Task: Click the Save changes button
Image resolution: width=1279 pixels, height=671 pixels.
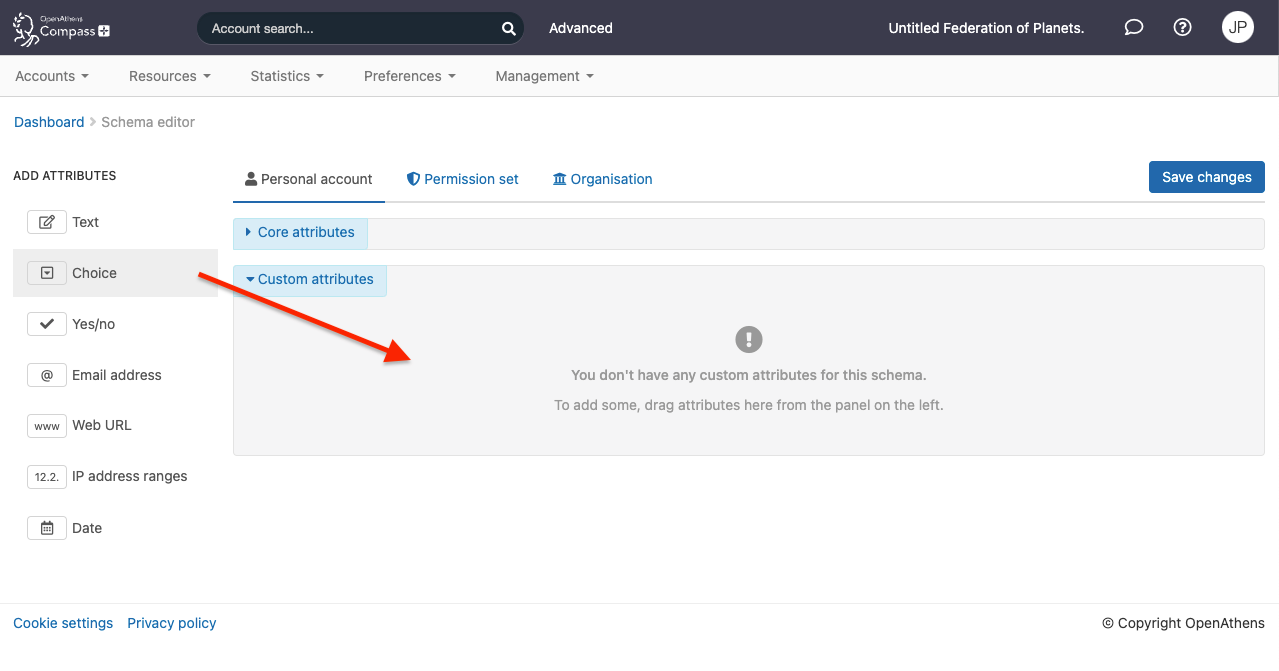Action: click(1206, 177)
